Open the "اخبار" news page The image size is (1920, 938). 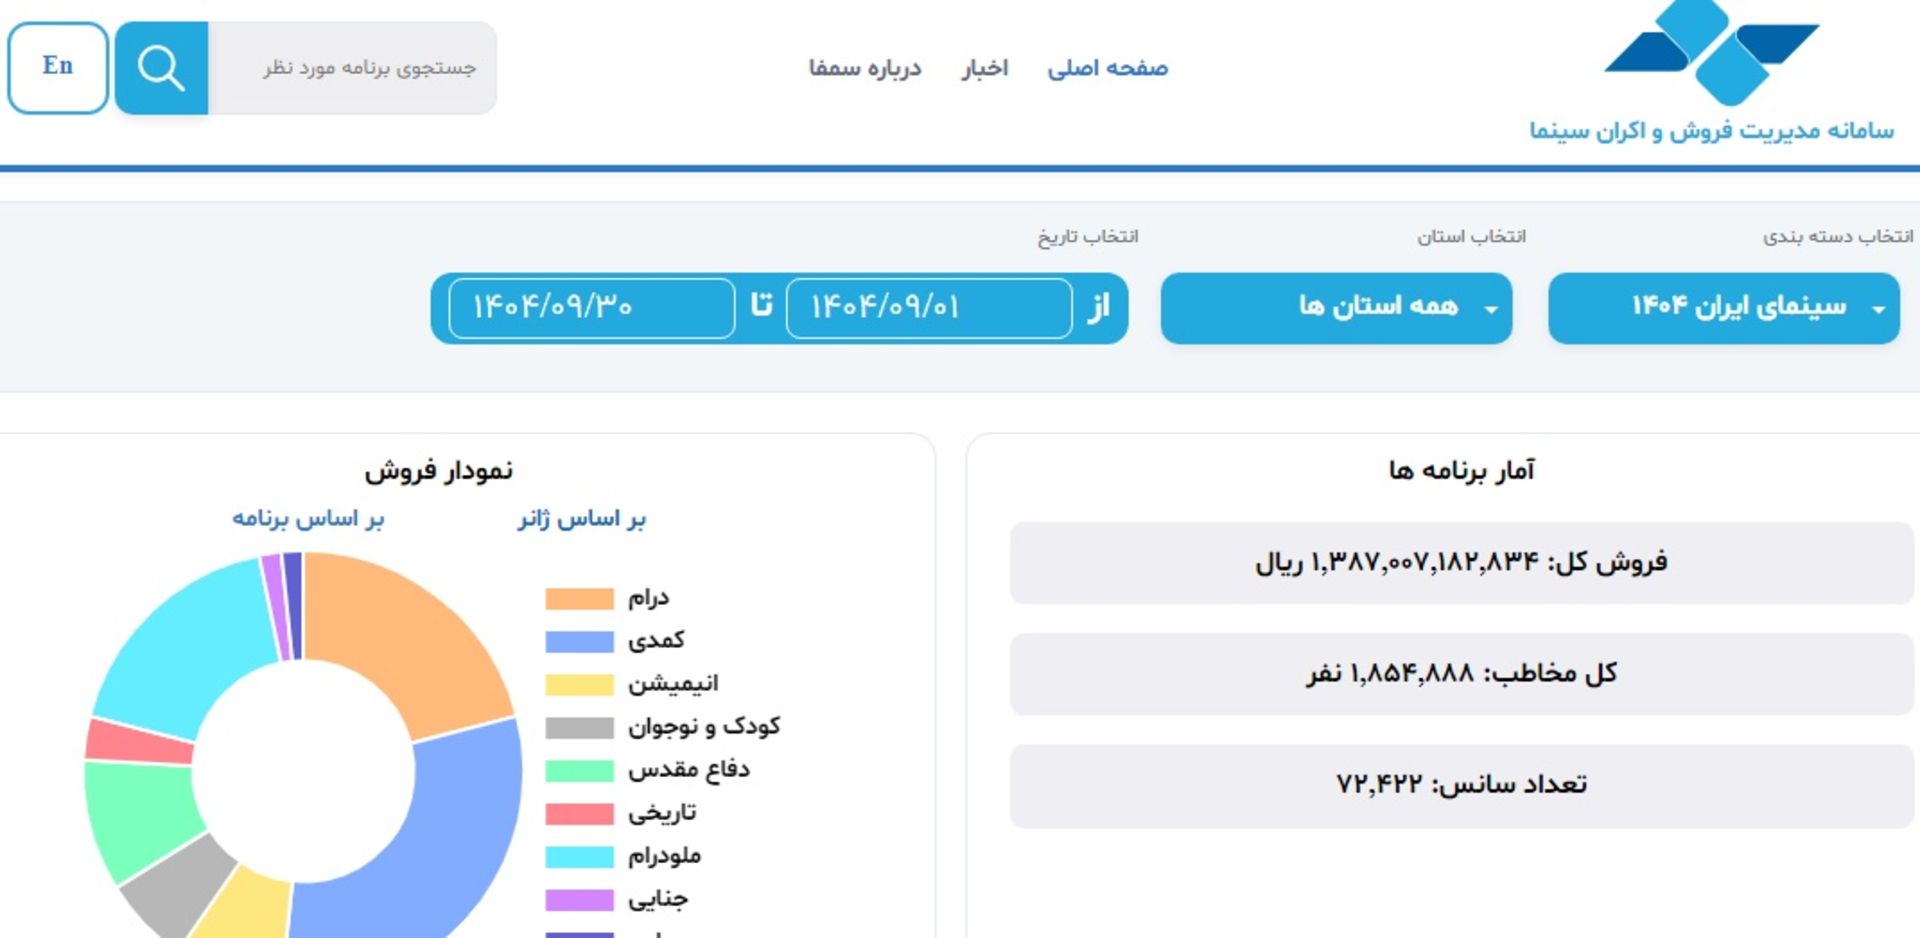click(x=985, y=68)
